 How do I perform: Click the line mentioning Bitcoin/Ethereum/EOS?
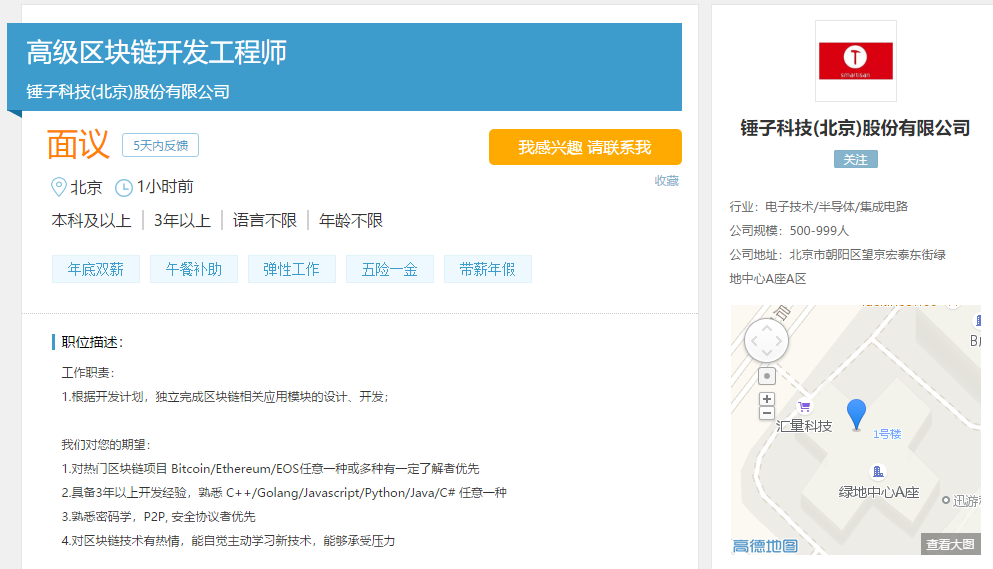point(270,469)
